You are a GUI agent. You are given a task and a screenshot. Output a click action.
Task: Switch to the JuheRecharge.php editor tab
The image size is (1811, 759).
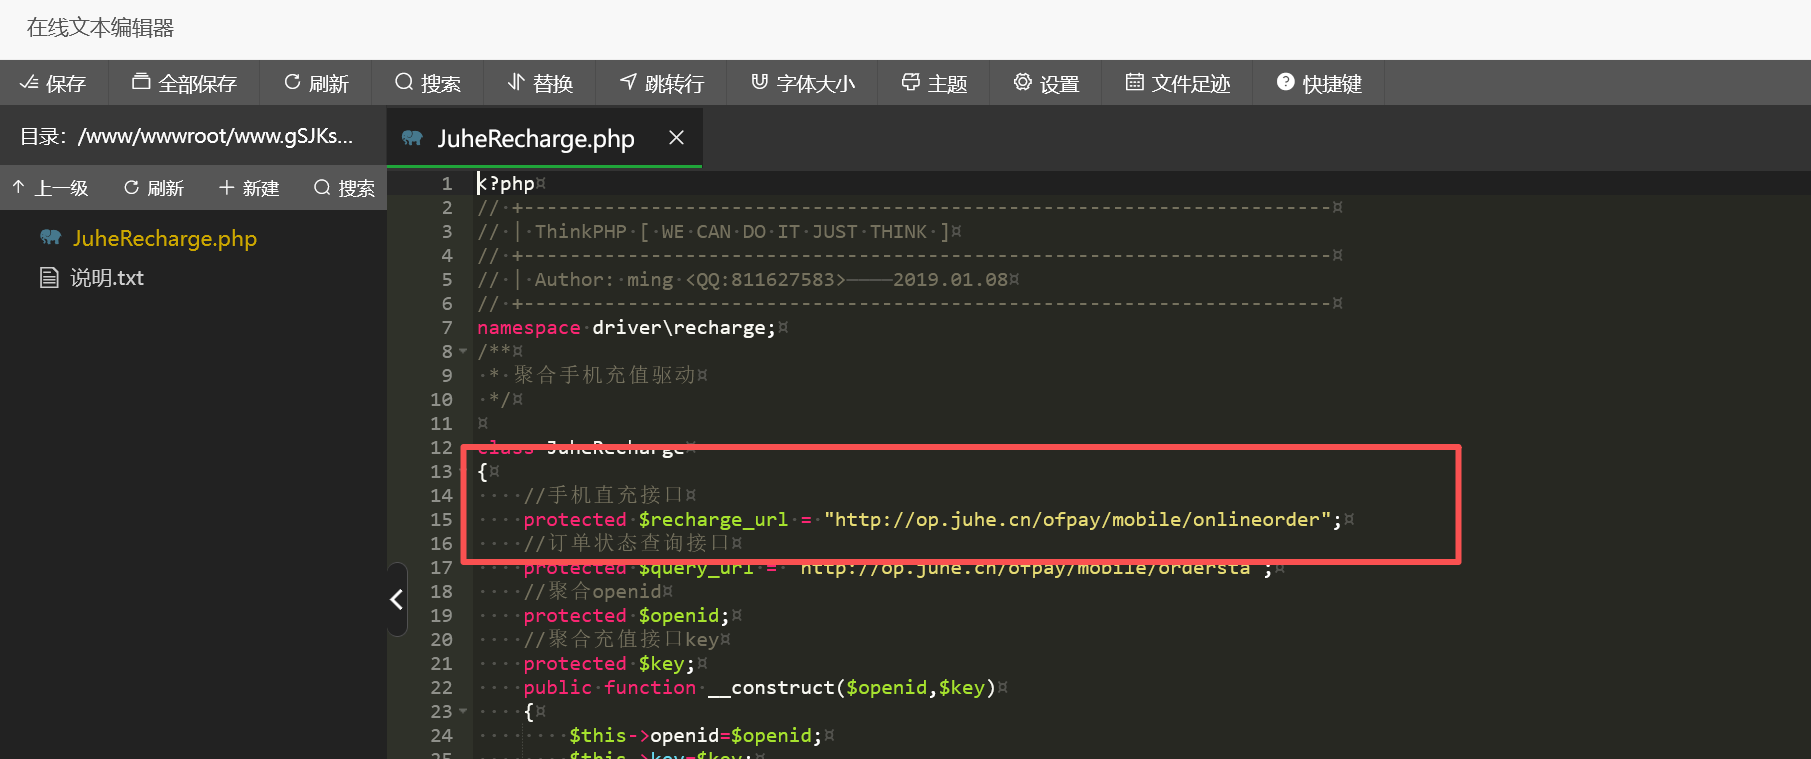535,139
